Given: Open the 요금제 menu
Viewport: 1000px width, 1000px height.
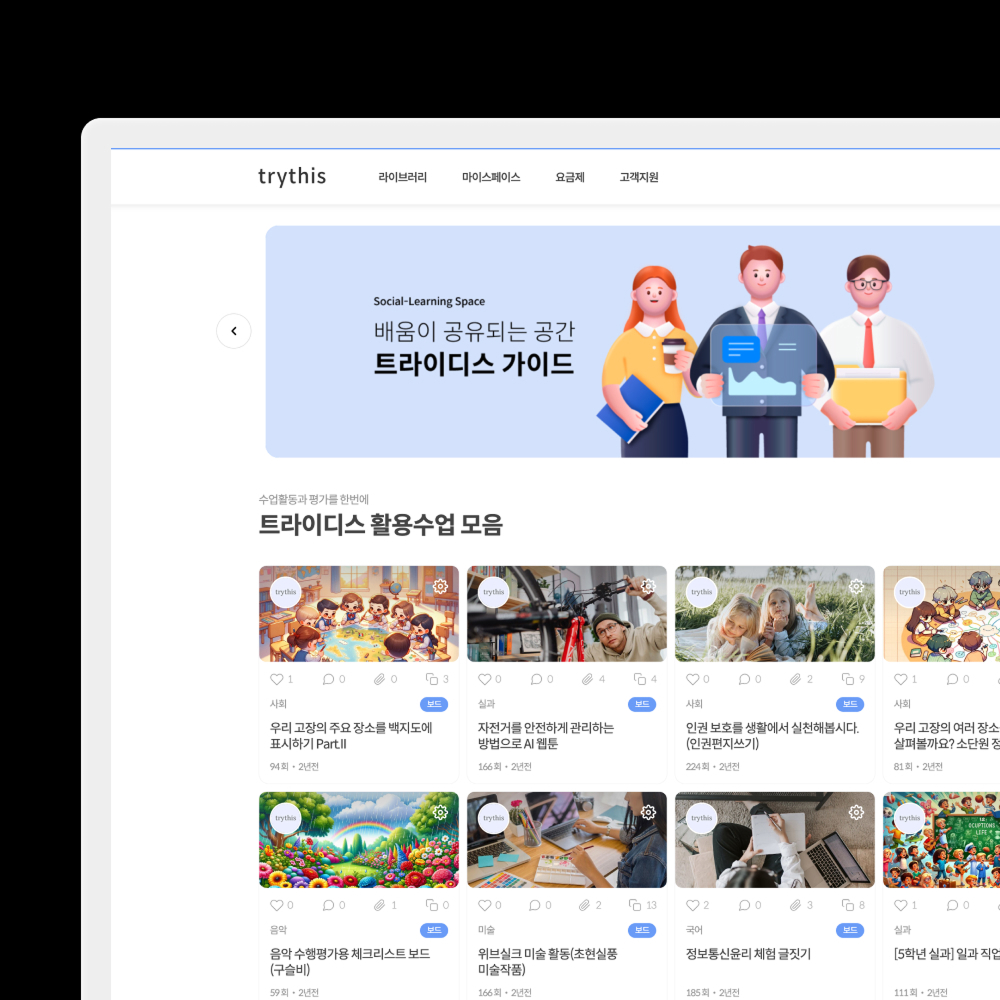Looking at the screenshot, I should [x=570, y=177].
